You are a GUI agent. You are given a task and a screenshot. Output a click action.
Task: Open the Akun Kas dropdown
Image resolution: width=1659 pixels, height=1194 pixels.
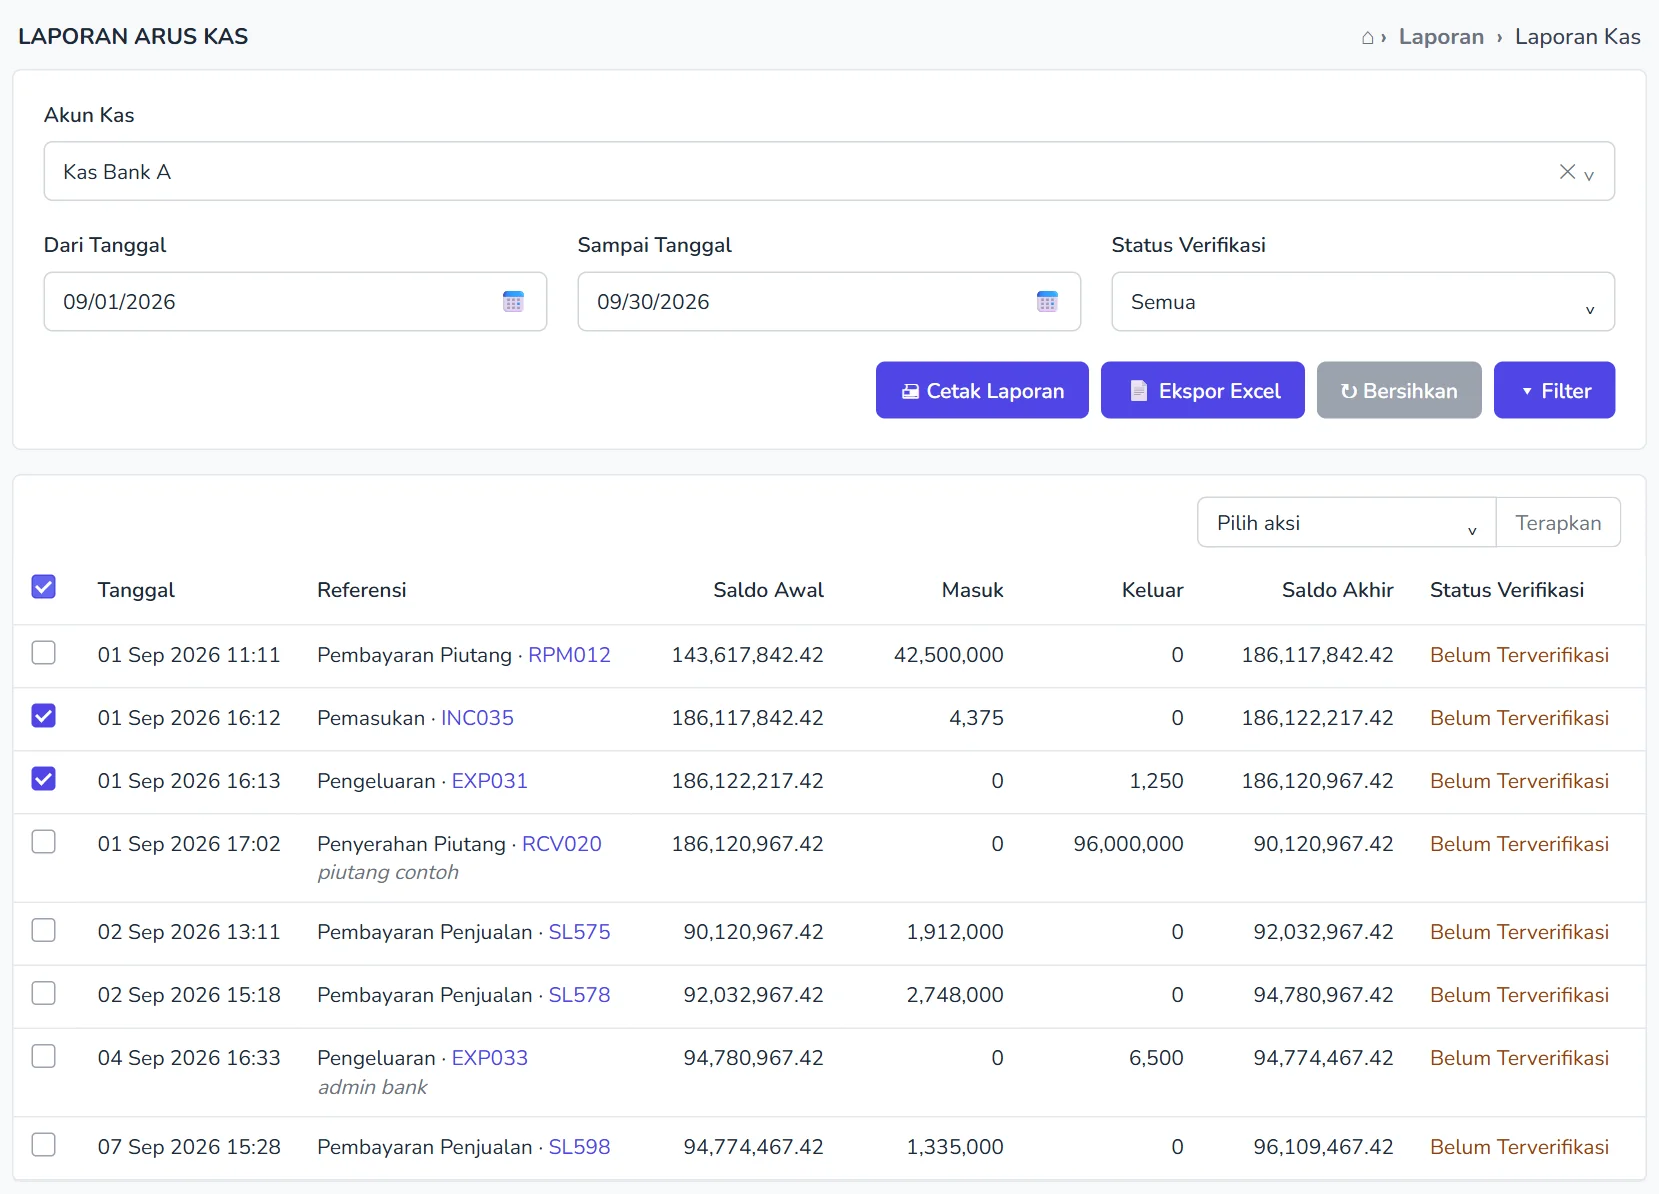[x=829, y=171]
